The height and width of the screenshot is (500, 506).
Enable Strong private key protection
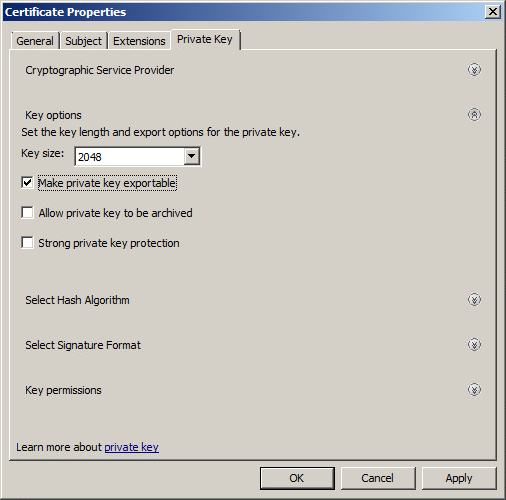click(x=27, y=243)
